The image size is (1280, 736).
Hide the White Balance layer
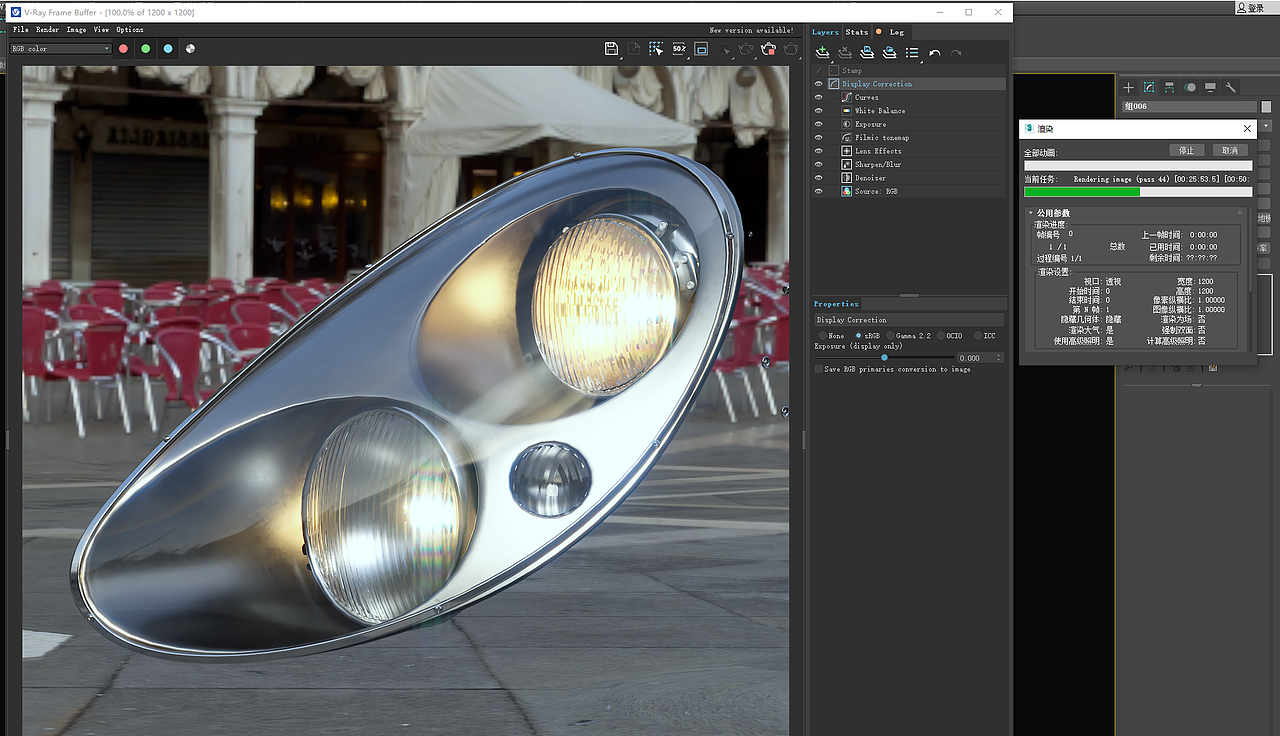point(819,111)
